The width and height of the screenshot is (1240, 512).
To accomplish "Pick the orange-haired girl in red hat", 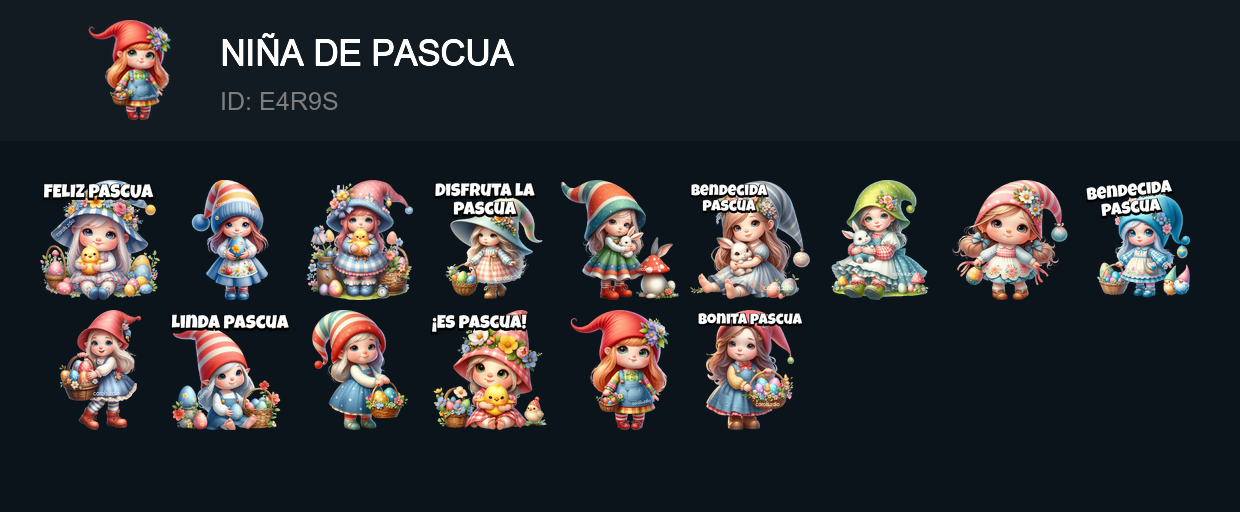I will pyautogui.click(x=619, y=369).
